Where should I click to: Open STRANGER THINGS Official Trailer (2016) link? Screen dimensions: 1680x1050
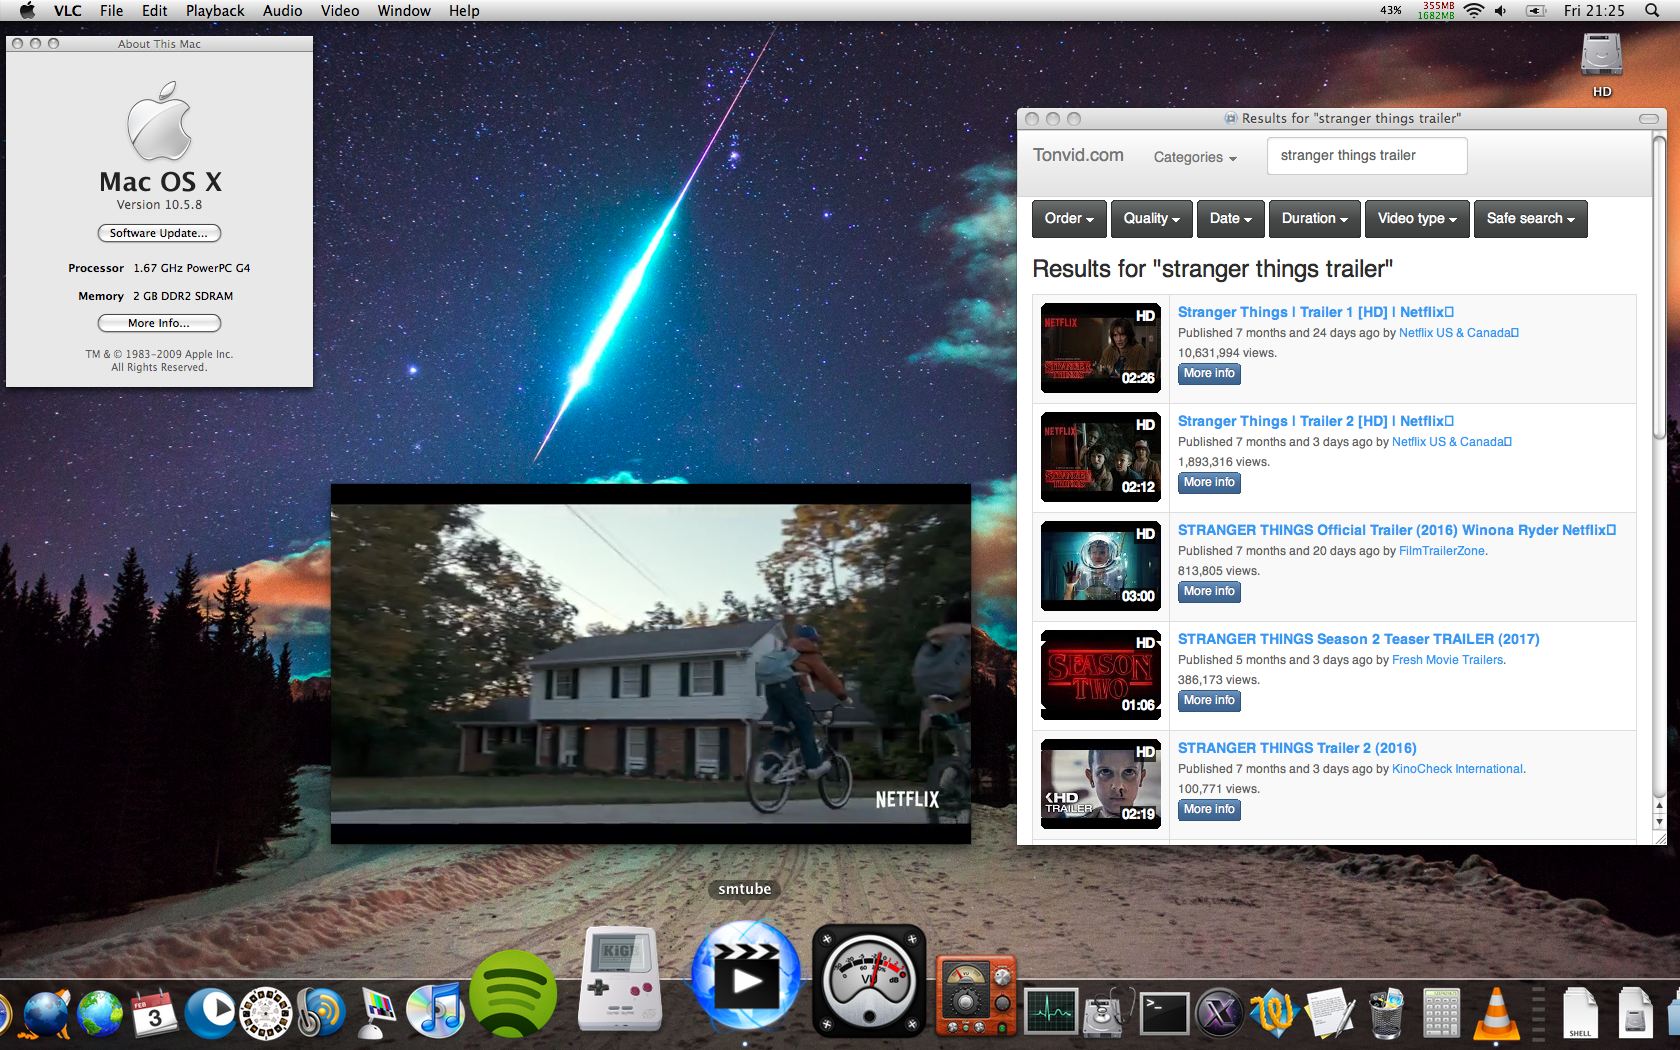1397,530
